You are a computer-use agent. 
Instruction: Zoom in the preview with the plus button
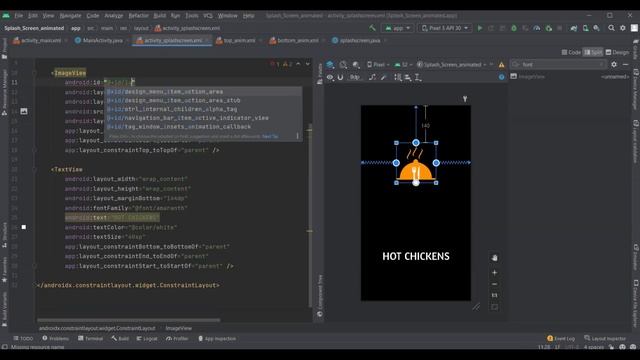[x=495, y=273]
